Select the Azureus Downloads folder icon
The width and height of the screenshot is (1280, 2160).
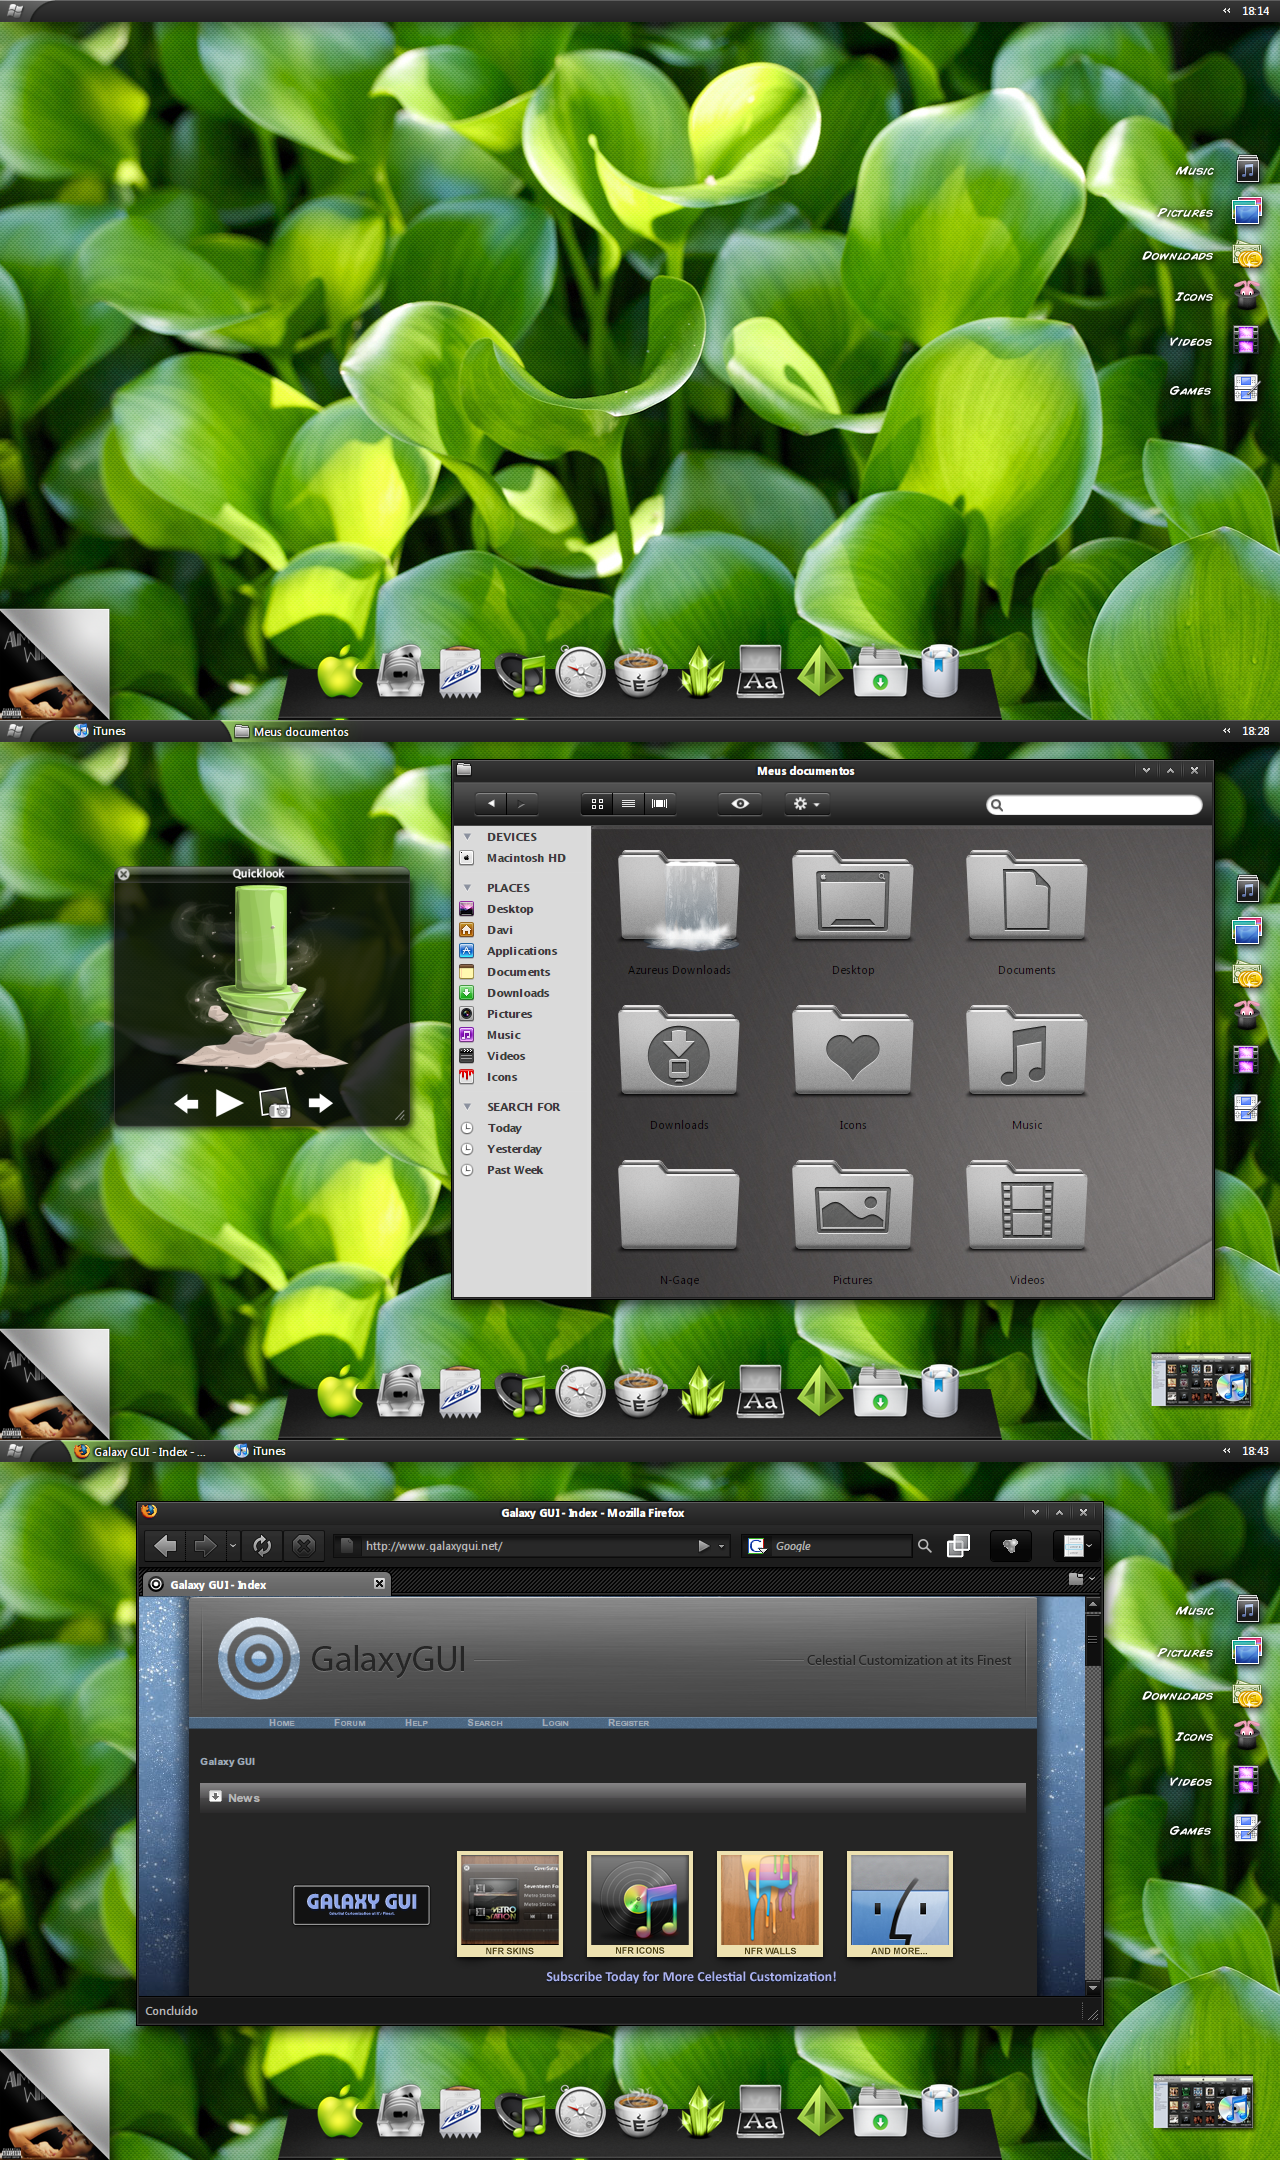pyautogui.click(x=679, y=896)
